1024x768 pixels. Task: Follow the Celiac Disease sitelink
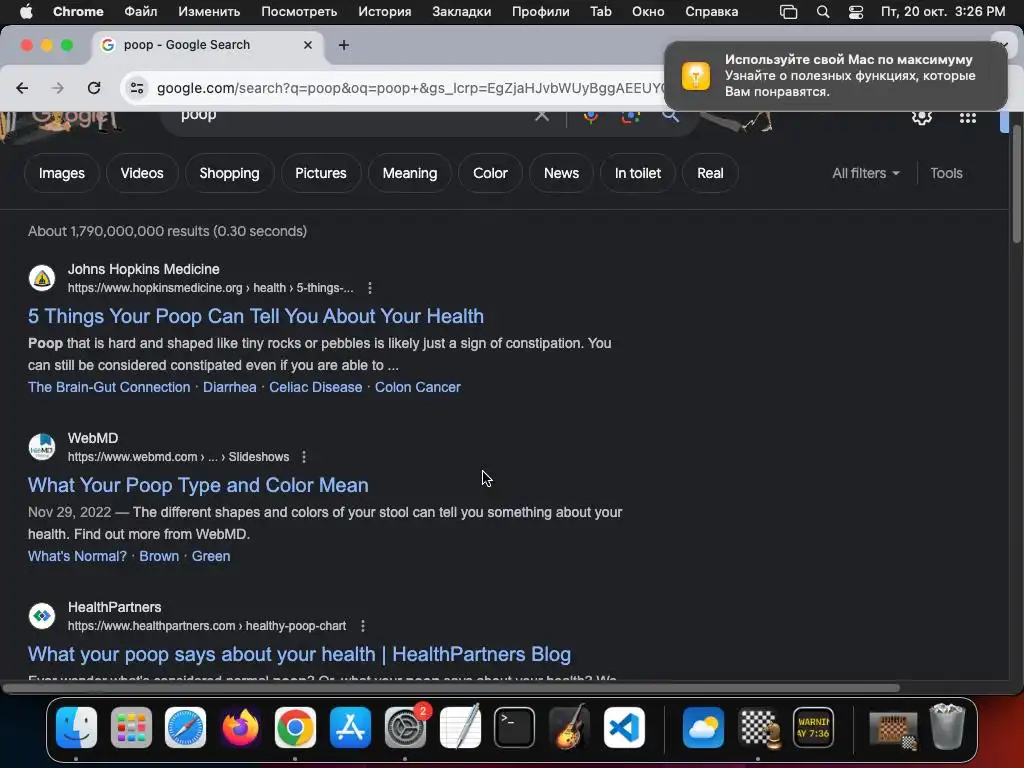point(315,387)
